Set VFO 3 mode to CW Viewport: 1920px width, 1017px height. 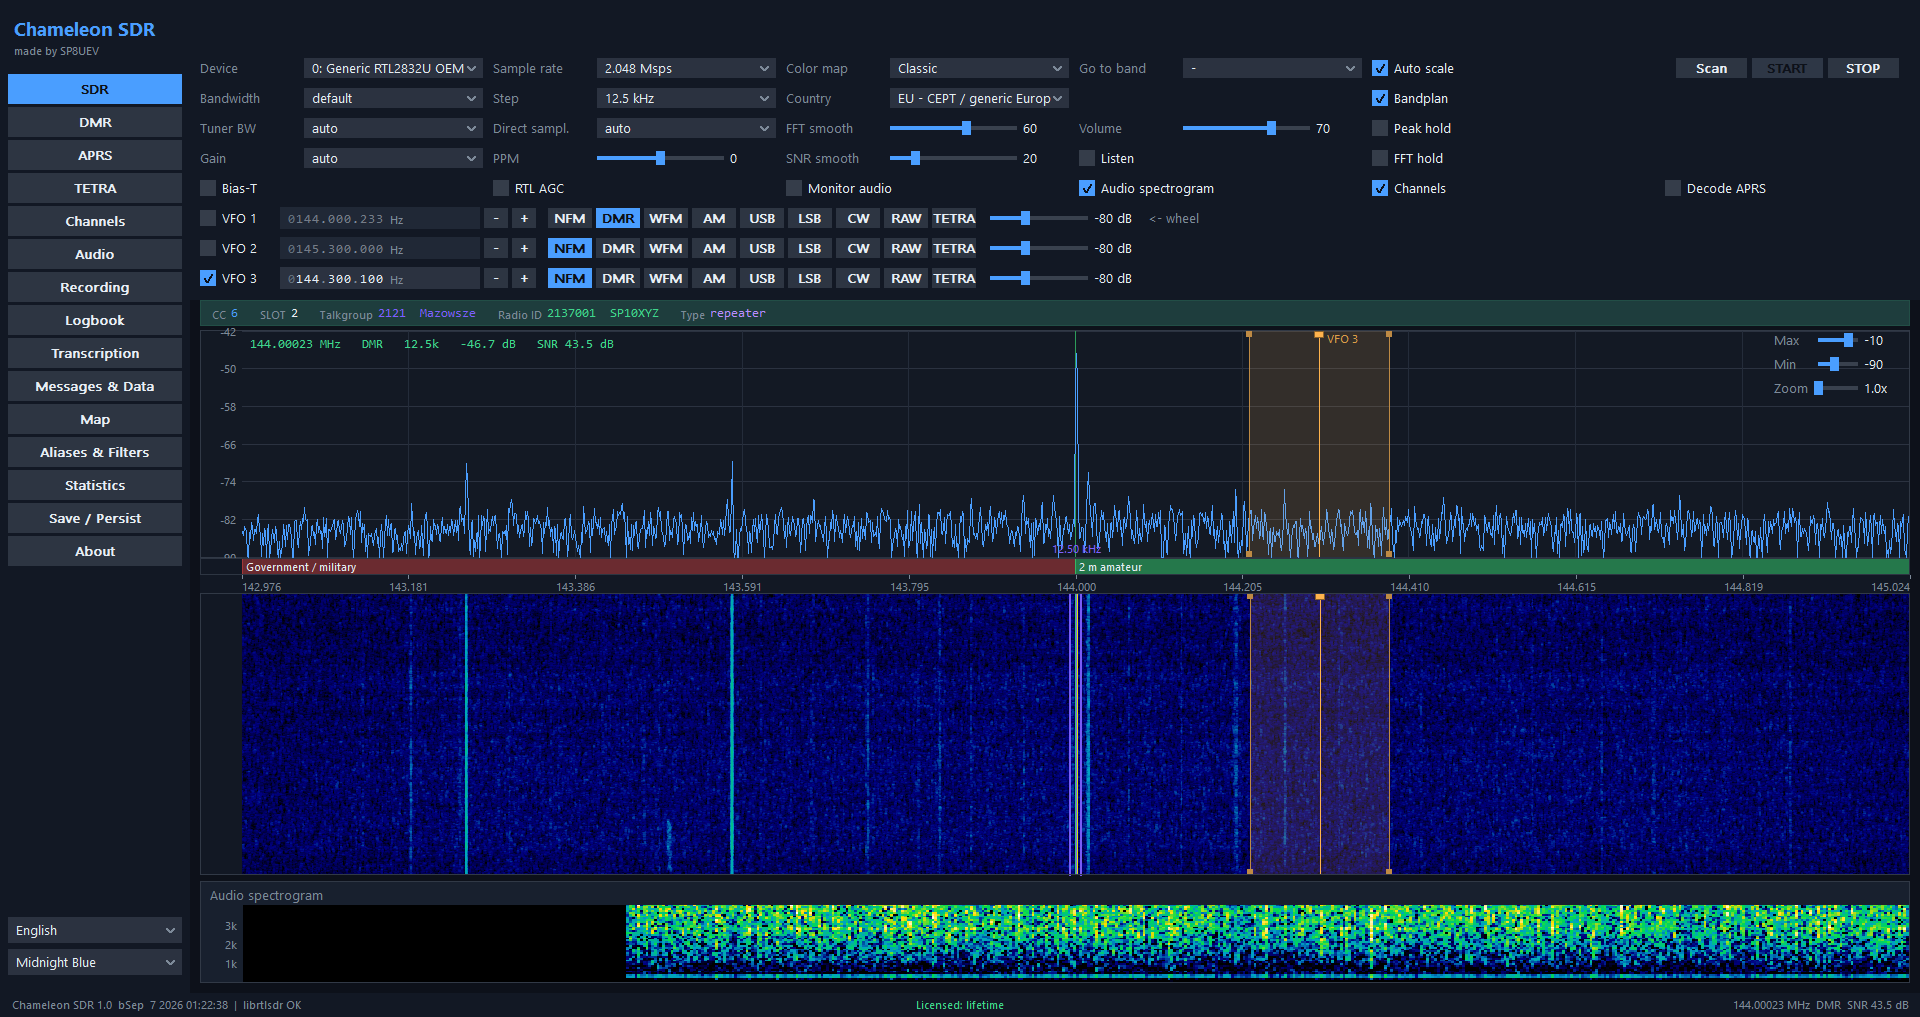point(858,278)
